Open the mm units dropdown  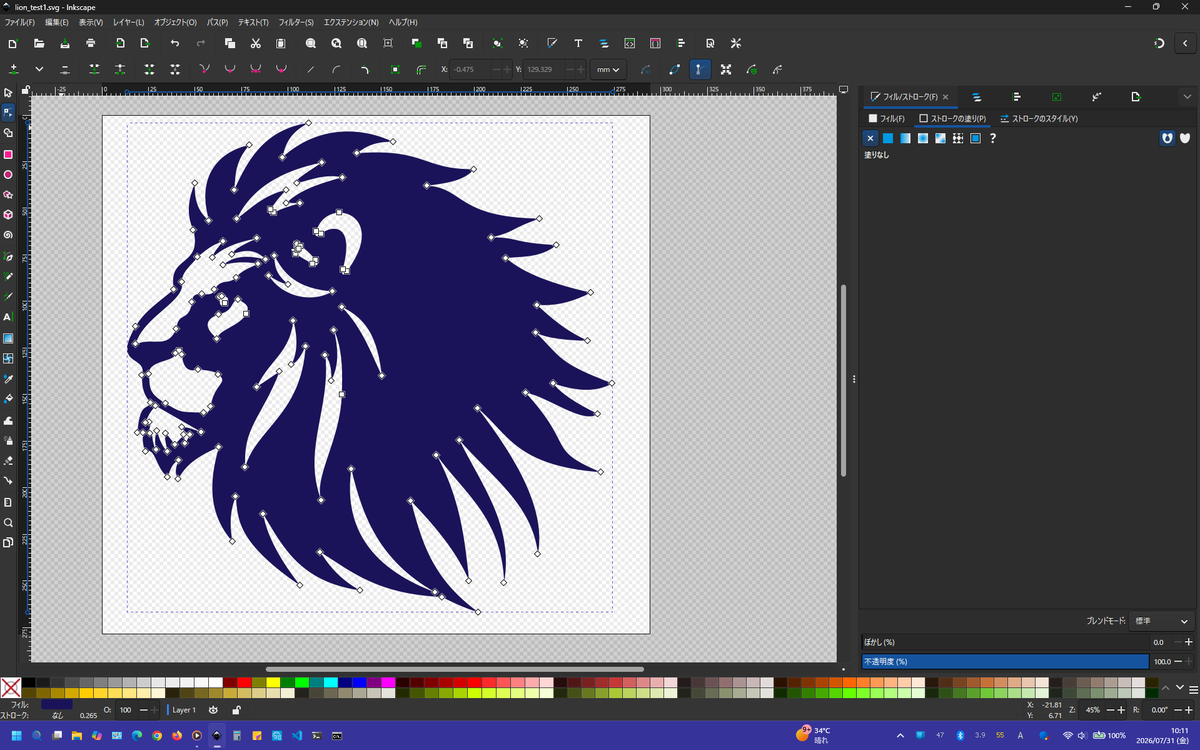coord(607,69)
